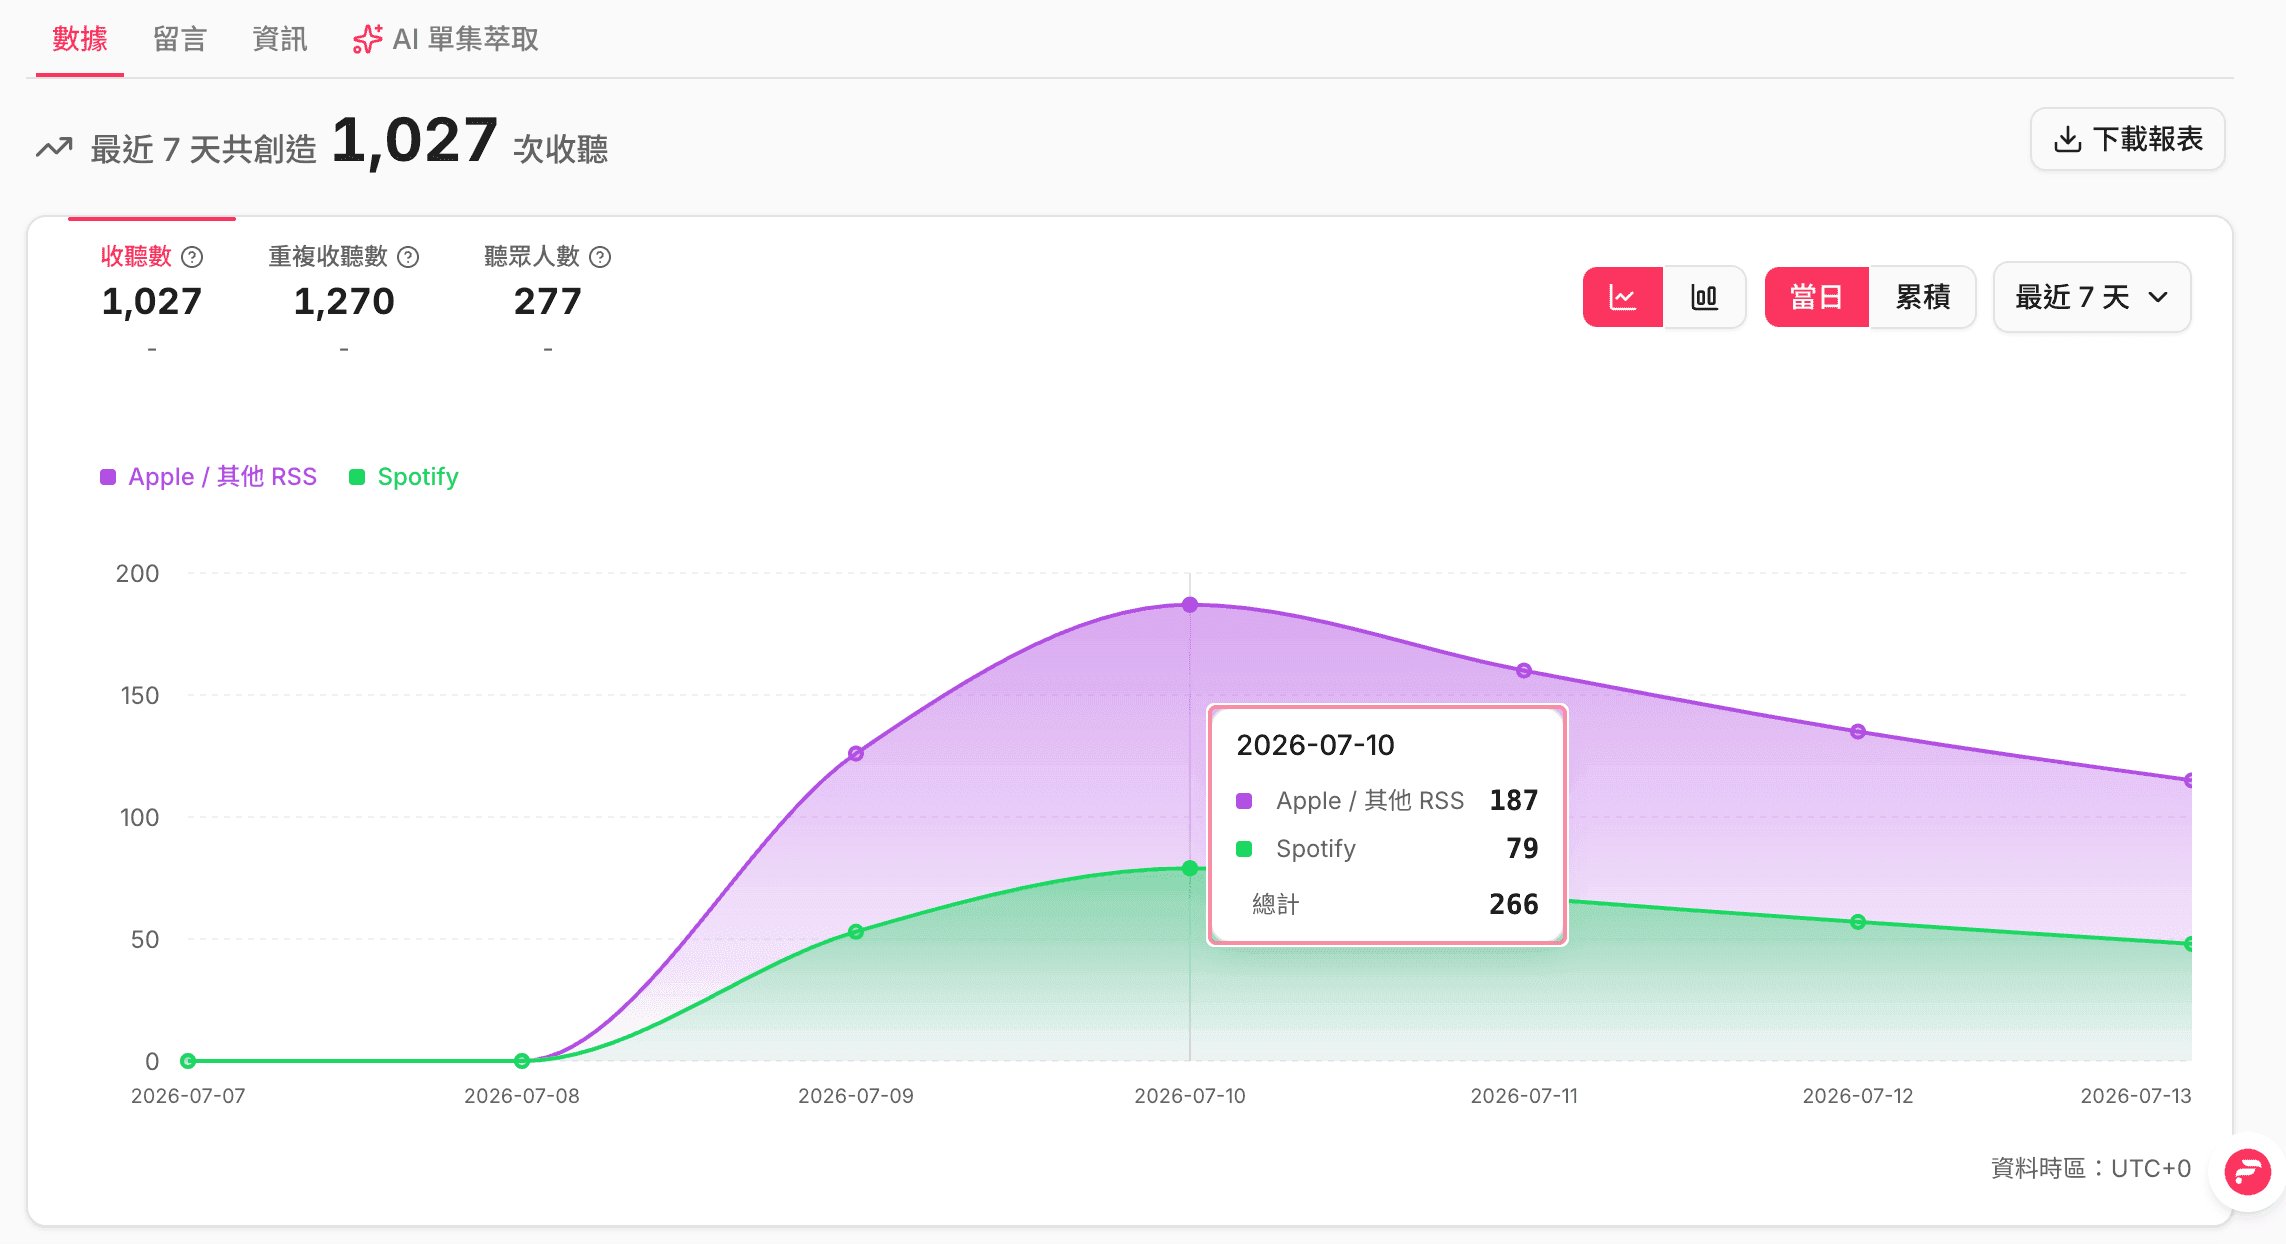Click Spotify data point on 2026-07-12

pyautogui.click(x=1858, y=922)
